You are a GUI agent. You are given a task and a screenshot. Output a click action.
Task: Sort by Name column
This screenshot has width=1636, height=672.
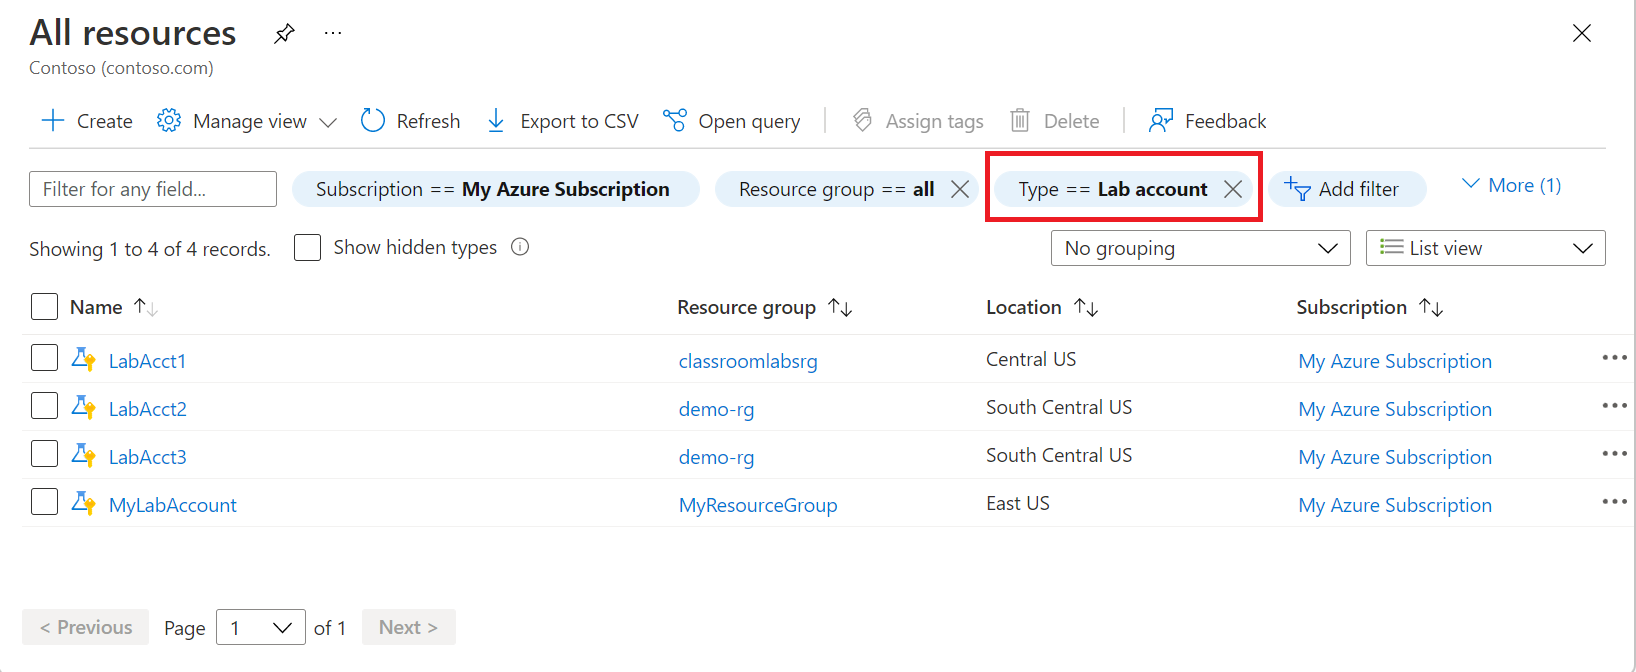(113, 307)
